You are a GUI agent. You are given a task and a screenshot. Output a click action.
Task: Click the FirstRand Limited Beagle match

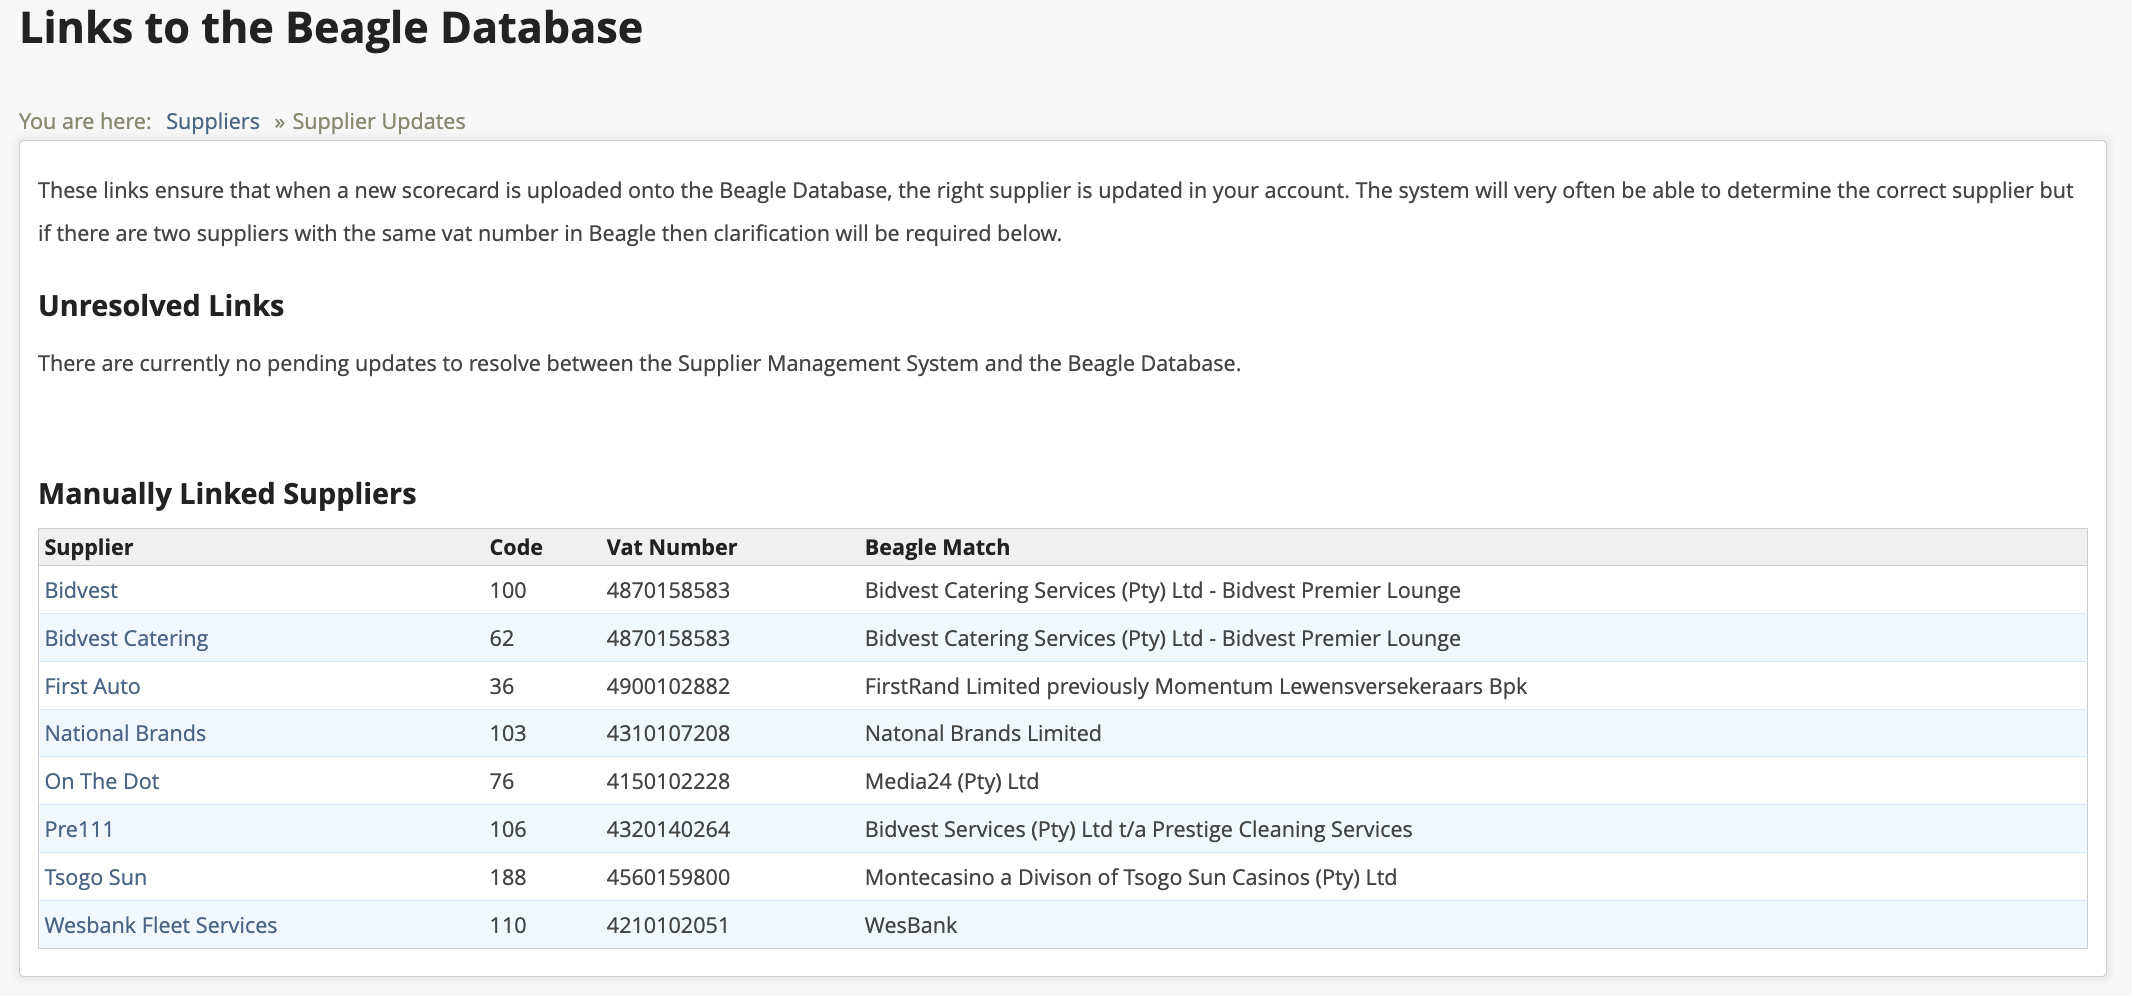click(1196, 686)
